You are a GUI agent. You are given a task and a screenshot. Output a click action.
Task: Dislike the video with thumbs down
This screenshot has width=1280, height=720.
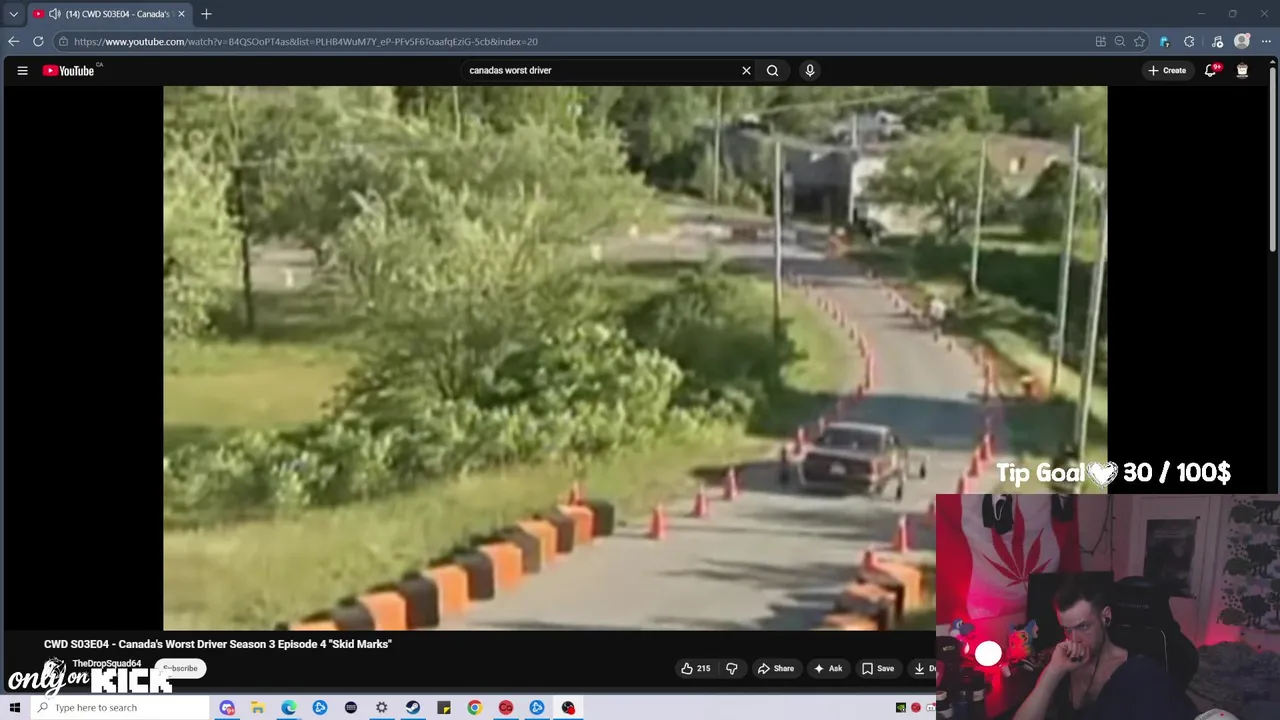731,668
